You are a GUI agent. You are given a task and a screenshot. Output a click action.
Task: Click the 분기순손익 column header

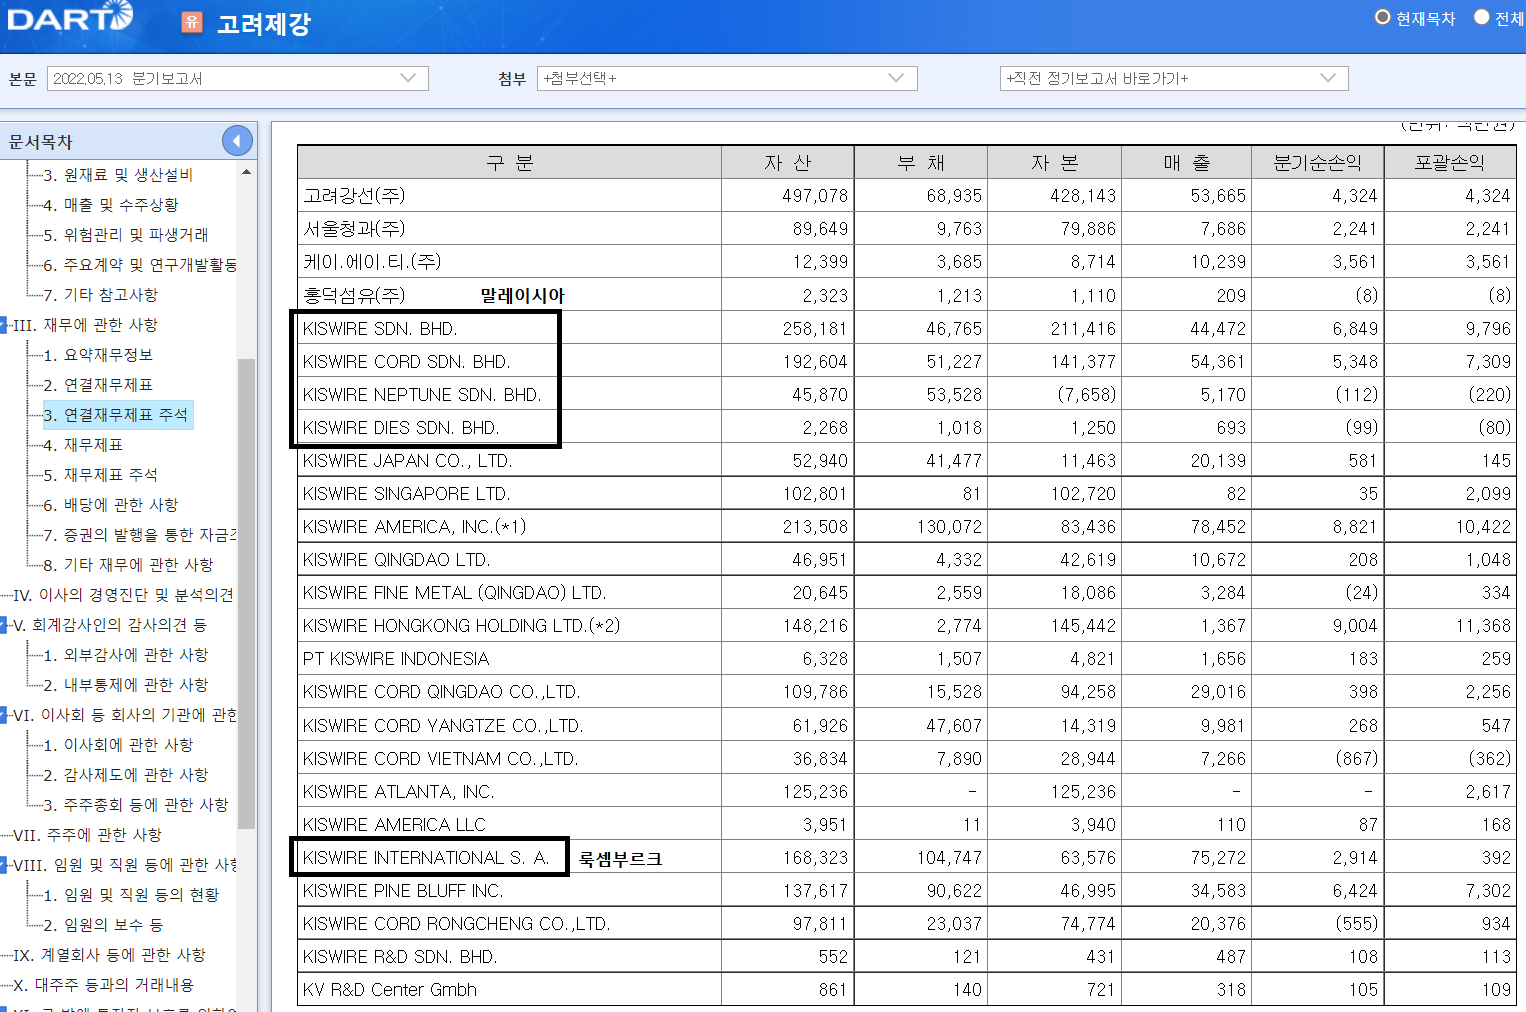click(1318, 162)
